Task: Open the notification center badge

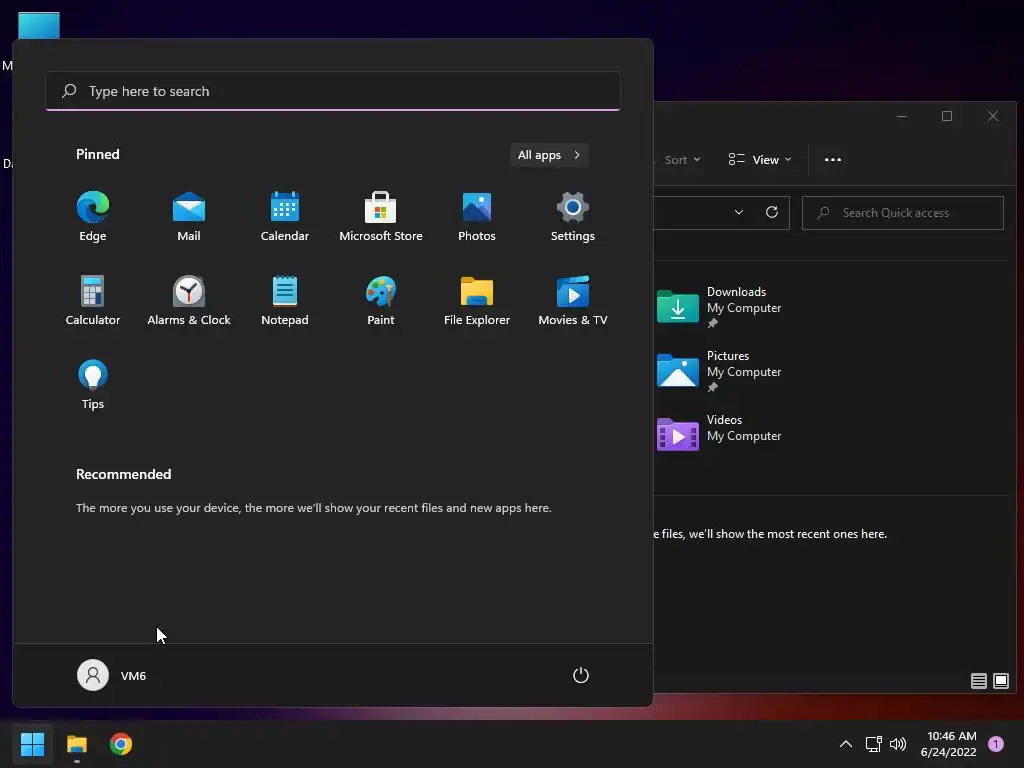Action: [x=996, y=744]
